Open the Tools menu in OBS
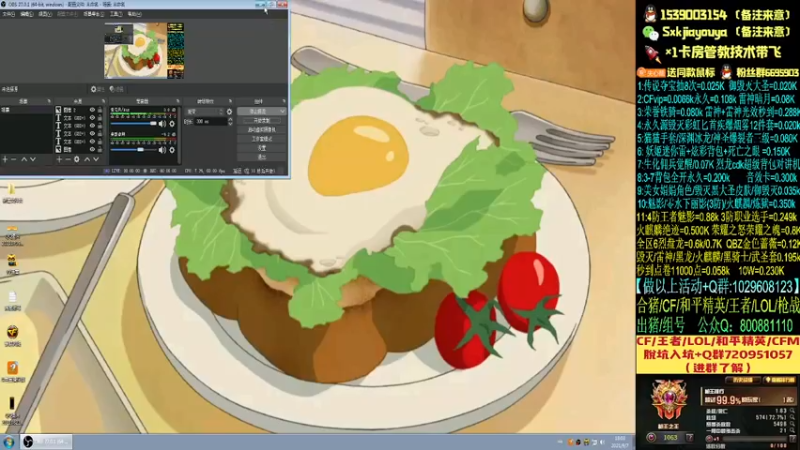The image size is (800, 450). (x=116, y=14)
